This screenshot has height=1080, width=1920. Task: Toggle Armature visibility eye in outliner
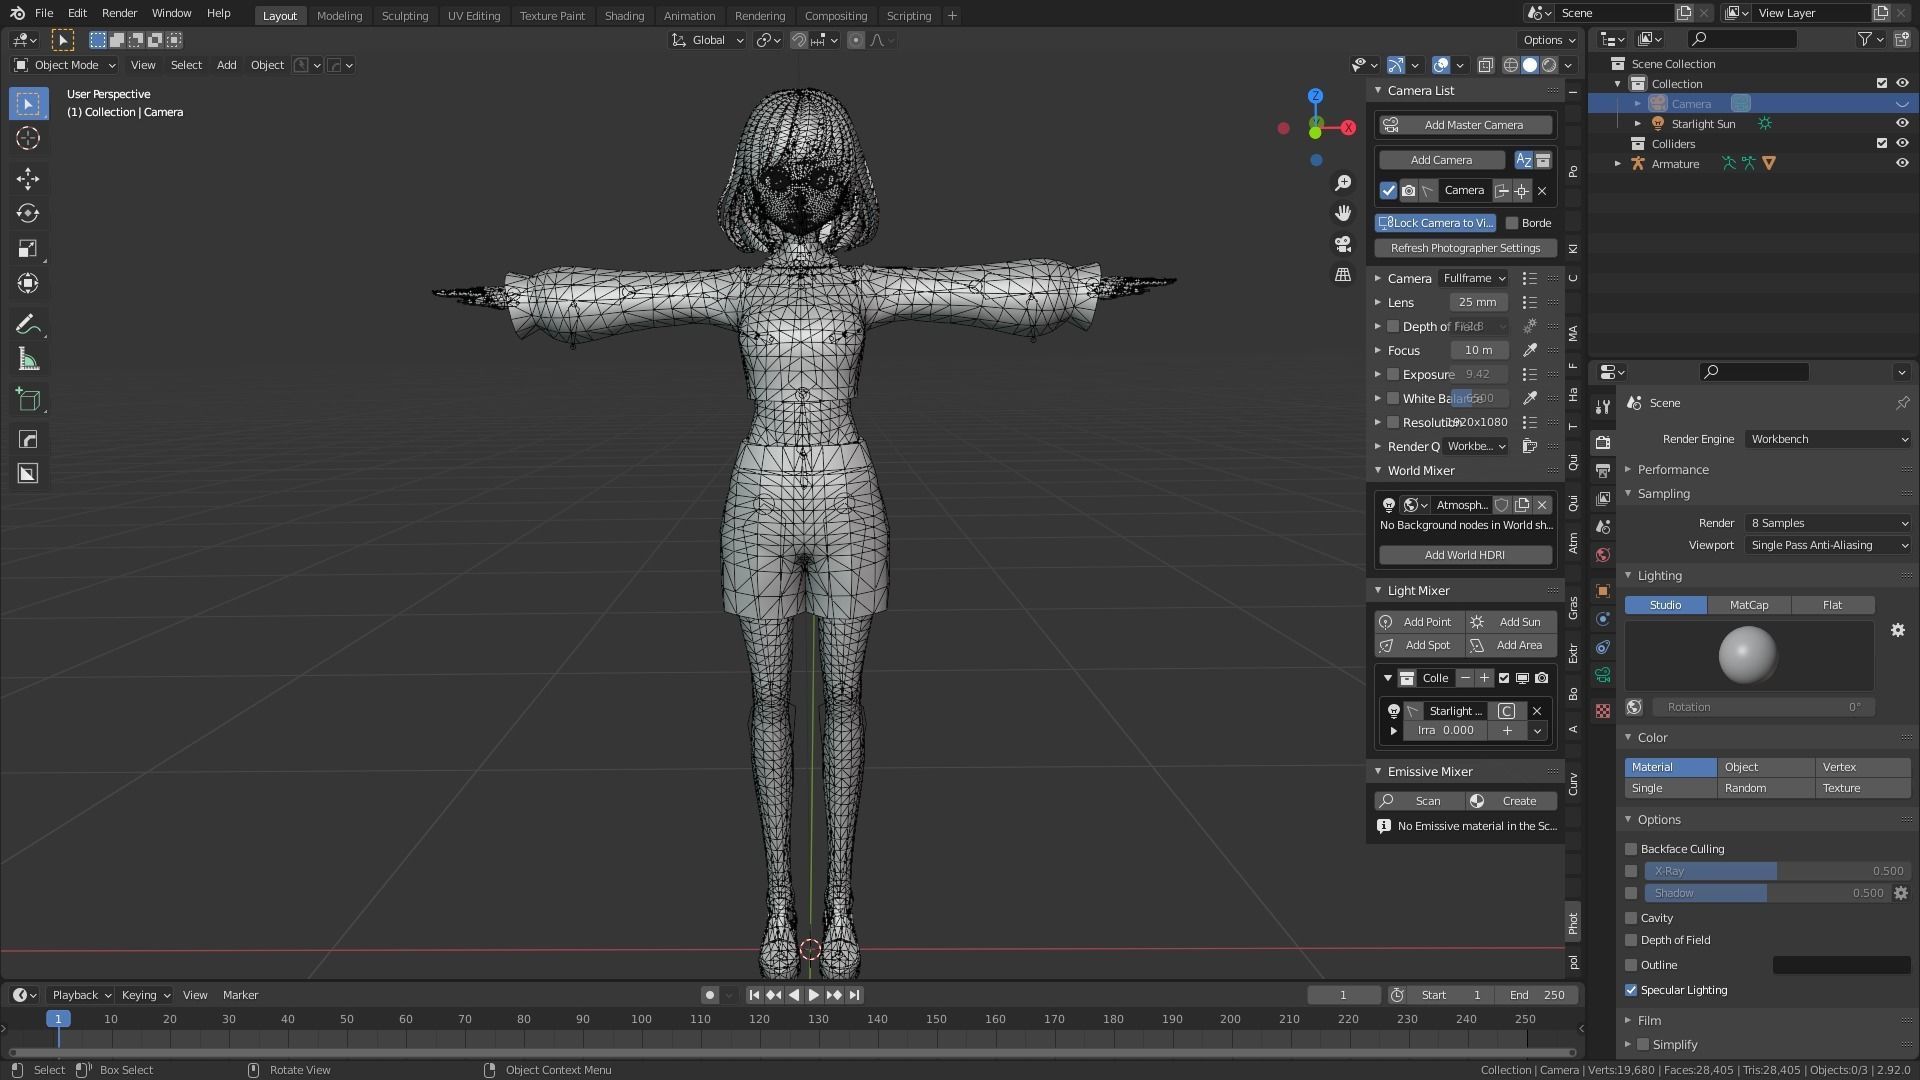(x=1902, y=164)
